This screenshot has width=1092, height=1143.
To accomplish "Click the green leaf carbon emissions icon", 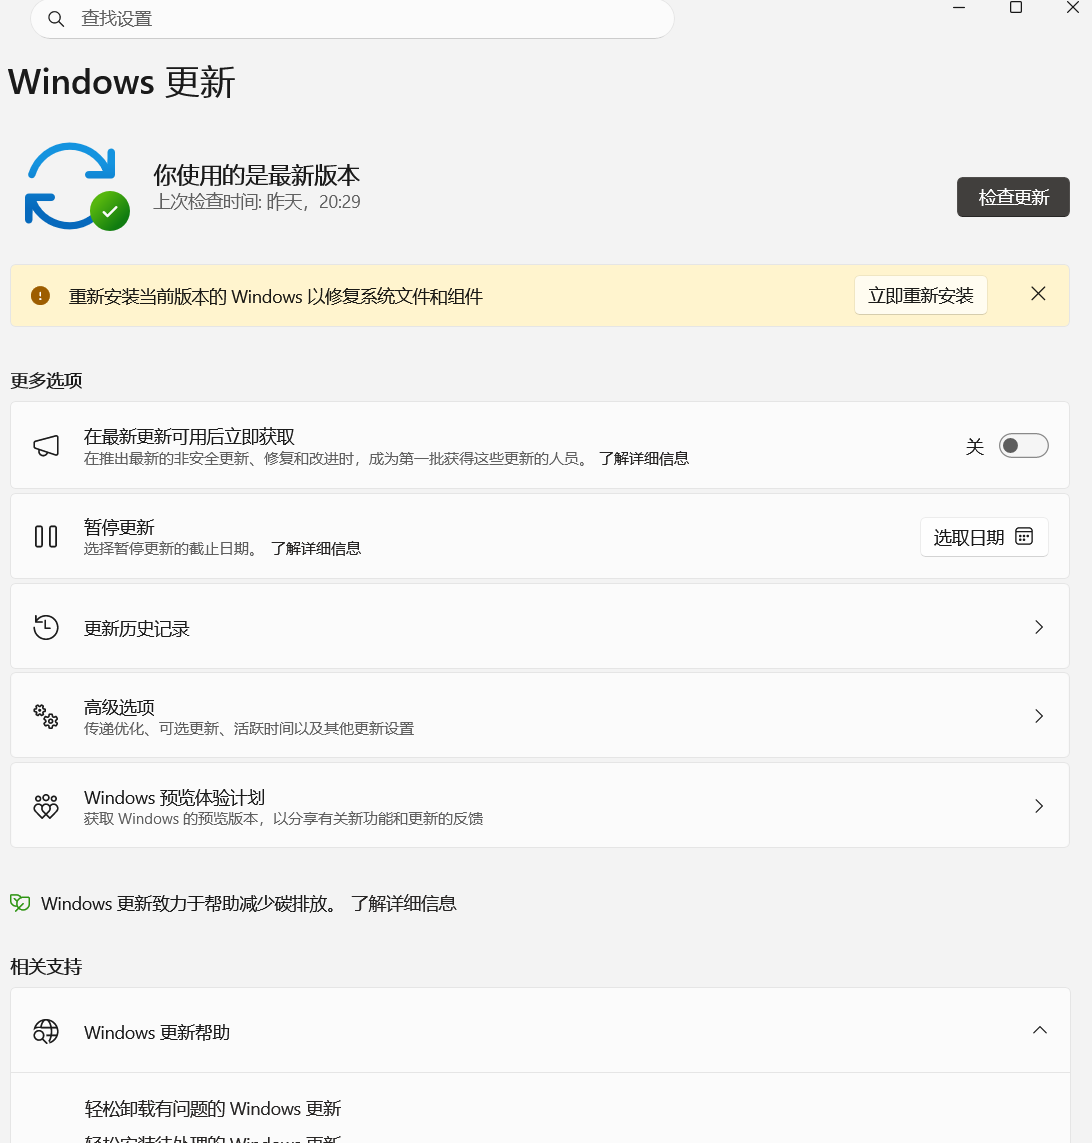I will 20,903.
